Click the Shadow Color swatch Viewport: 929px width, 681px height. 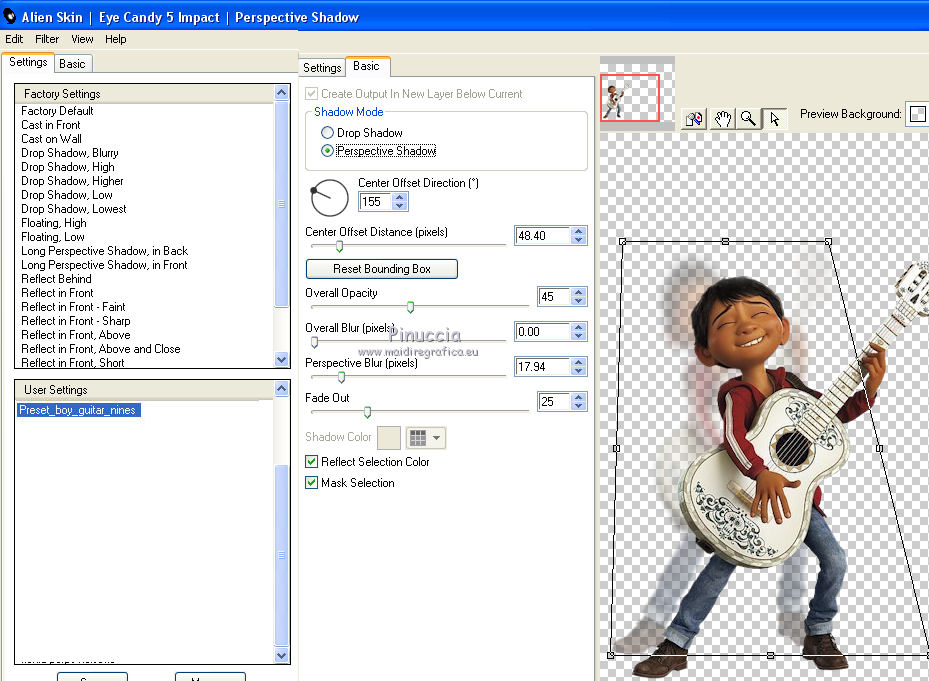pos(389,438)
